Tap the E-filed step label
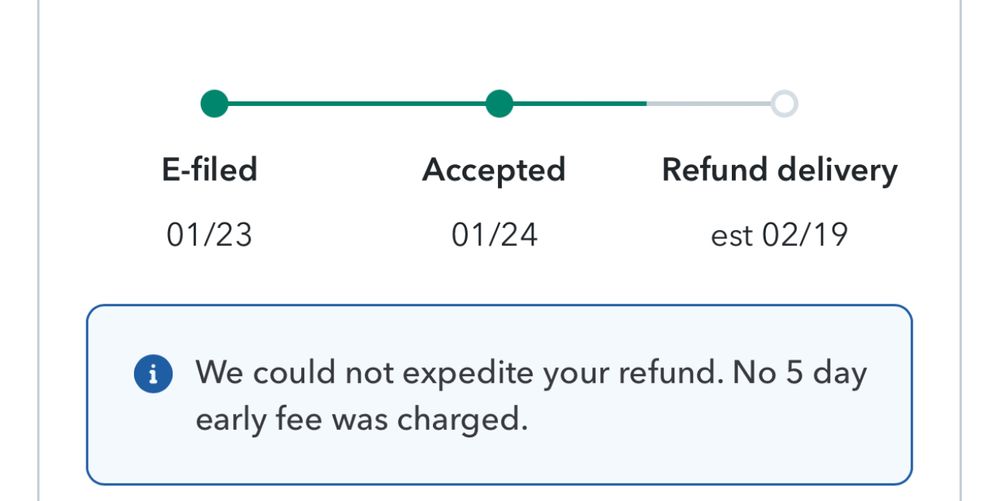 [x=210, y=170]
